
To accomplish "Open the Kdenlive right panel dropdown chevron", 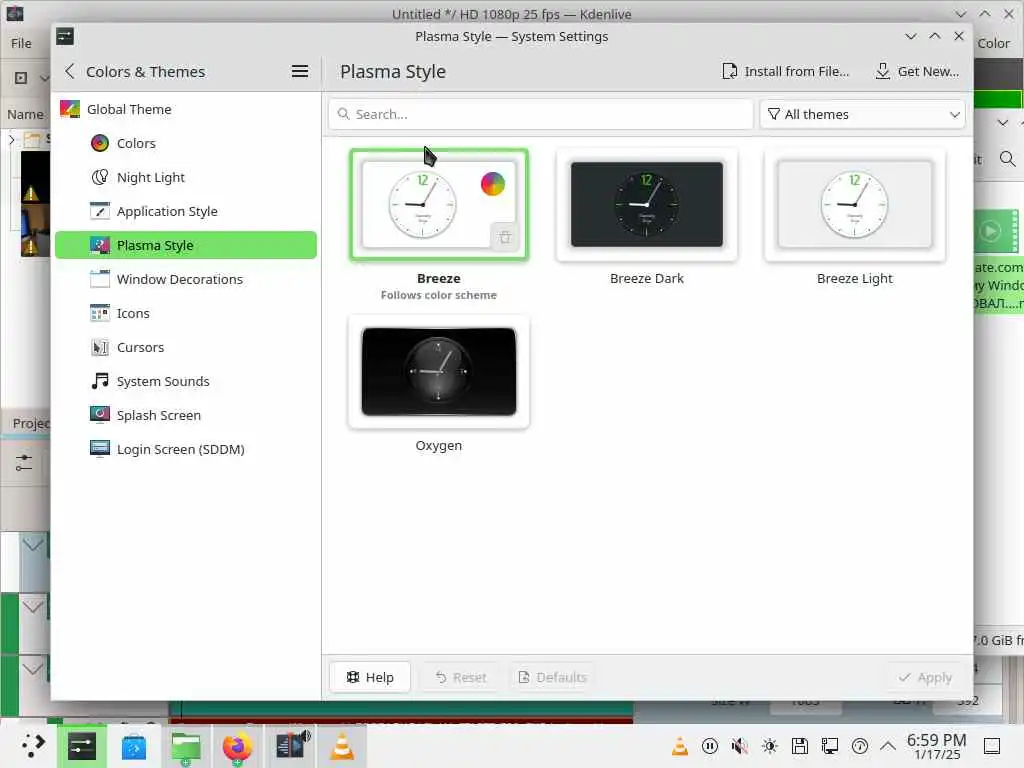I will (1002, 123).
